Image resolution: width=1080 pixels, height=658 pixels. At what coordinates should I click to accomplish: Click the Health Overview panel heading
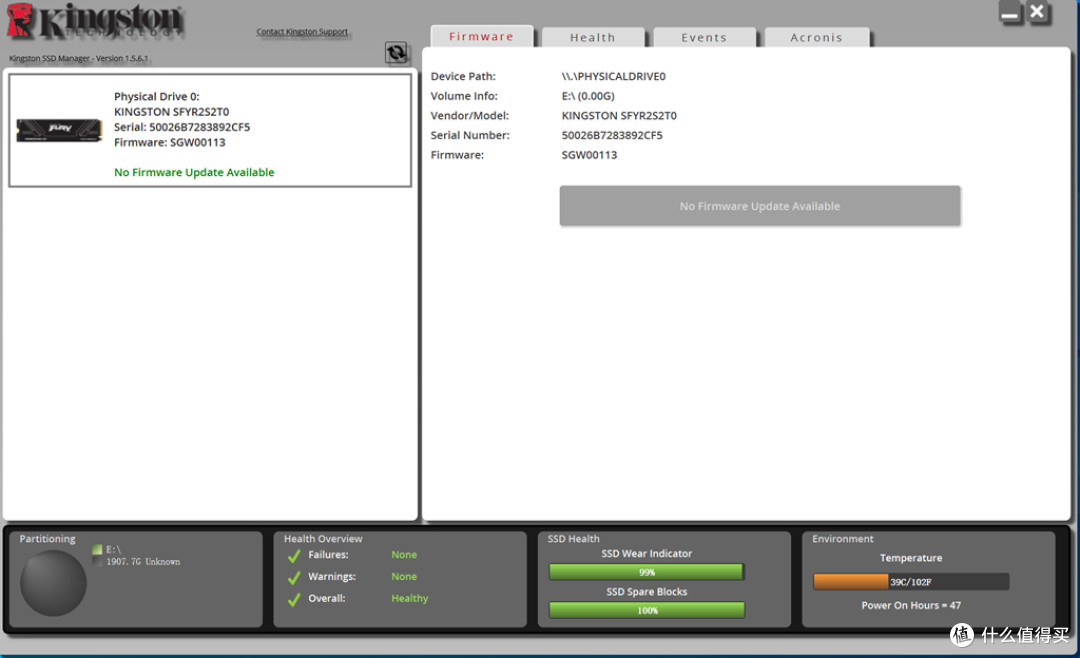tap(323, 539)
